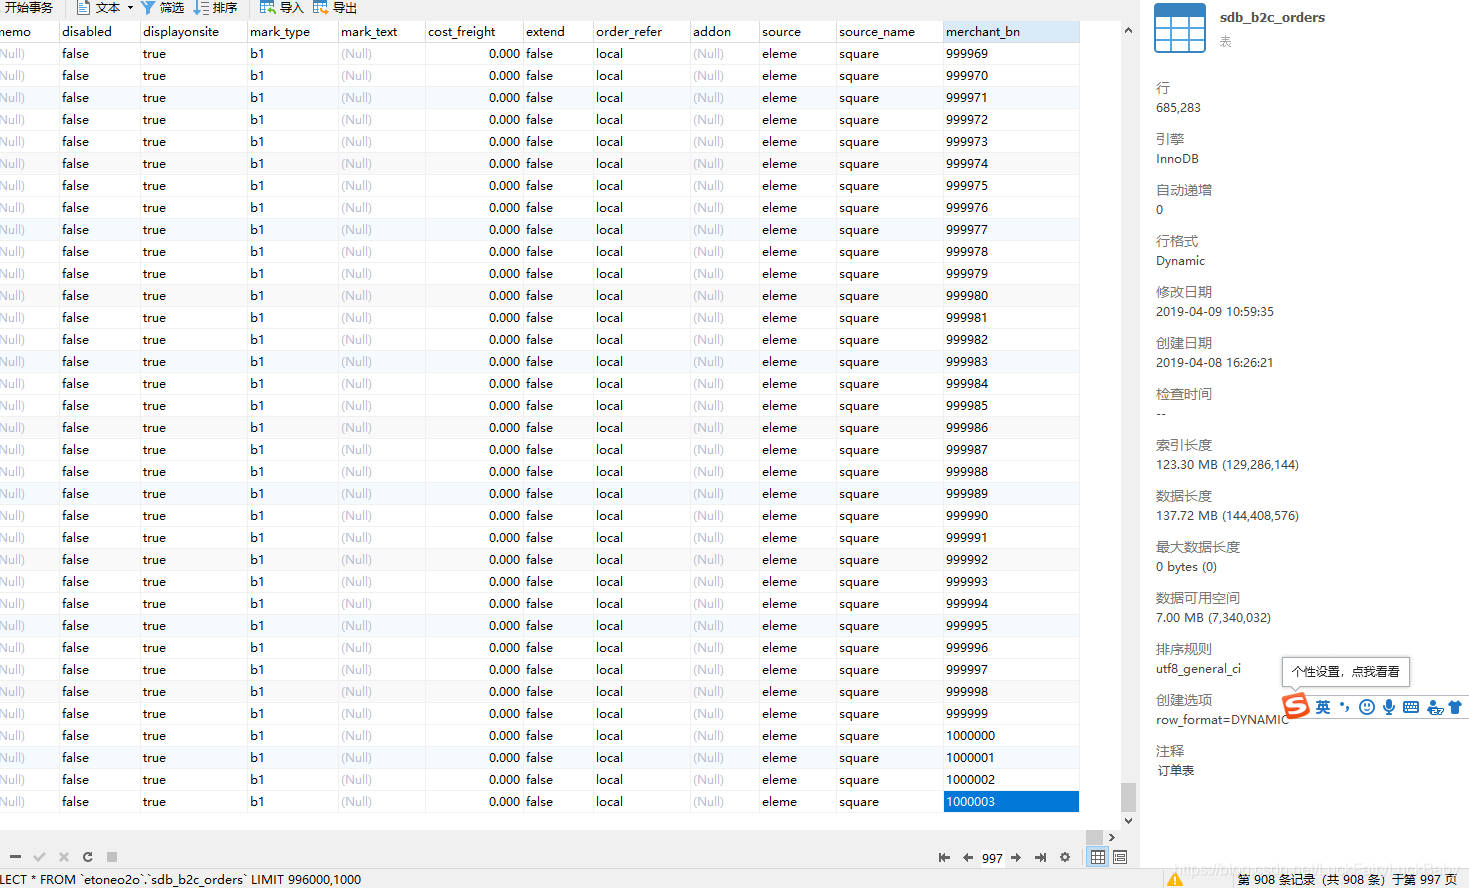Switch to form view
1469x888 pixels.
[1120, 857]
